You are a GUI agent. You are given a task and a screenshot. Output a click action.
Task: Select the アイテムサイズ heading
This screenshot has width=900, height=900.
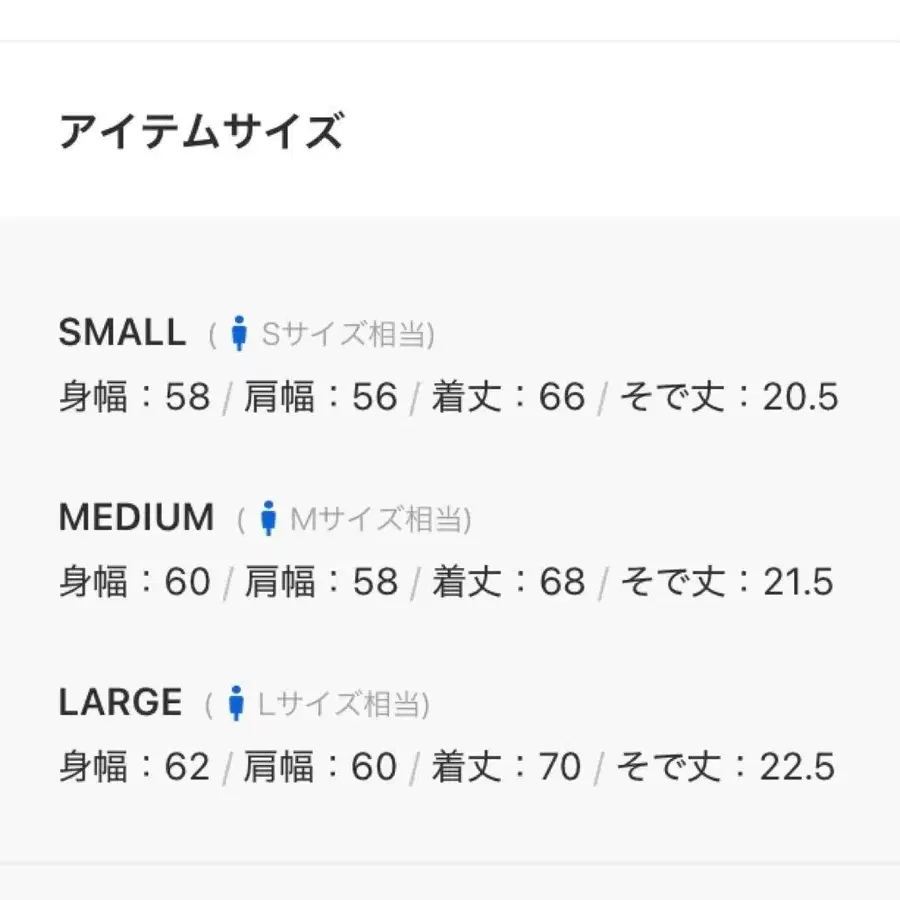point(201,131)
